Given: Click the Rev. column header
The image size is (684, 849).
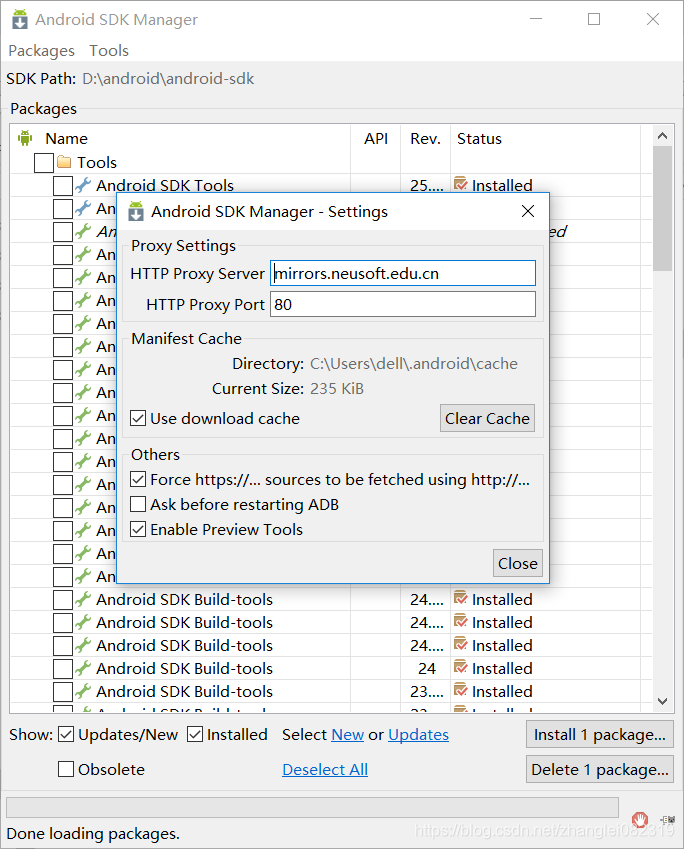Looking at the screenshot, I should (x=425, y=139).
